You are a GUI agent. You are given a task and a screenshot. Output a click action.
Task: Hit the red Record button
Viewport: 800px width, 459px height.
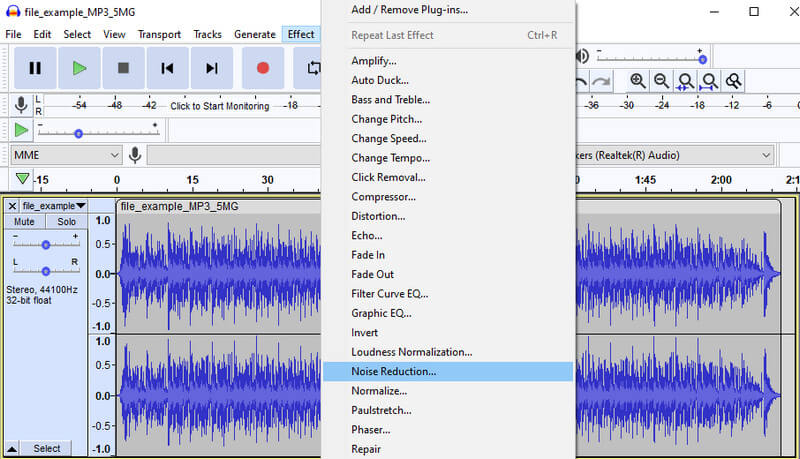tap(263, 68)
